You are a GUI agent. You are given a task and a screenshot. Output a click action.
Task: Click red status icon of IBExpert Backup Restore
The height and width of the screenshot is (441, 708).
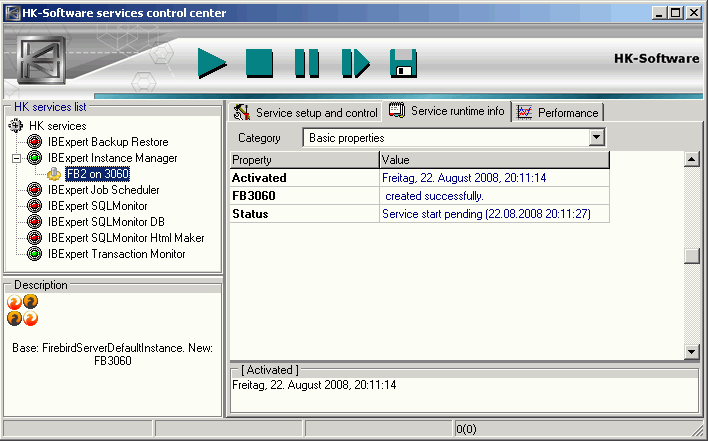tap(34, 142)
